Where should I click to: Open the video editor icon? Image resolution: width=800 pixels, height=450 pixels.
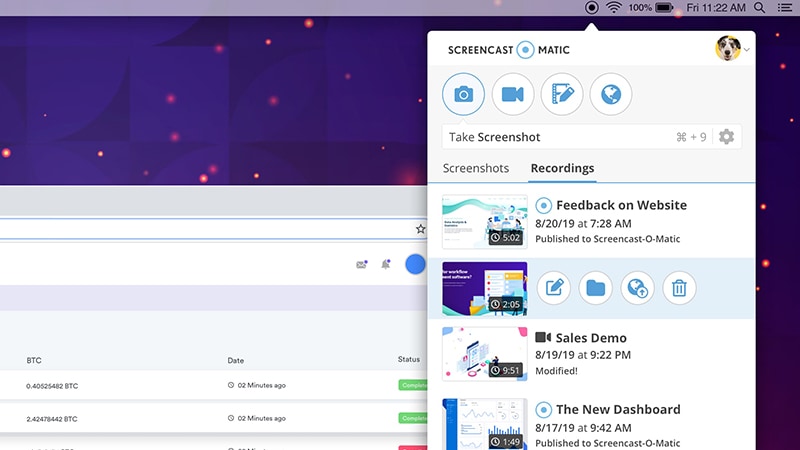point(562,94)
